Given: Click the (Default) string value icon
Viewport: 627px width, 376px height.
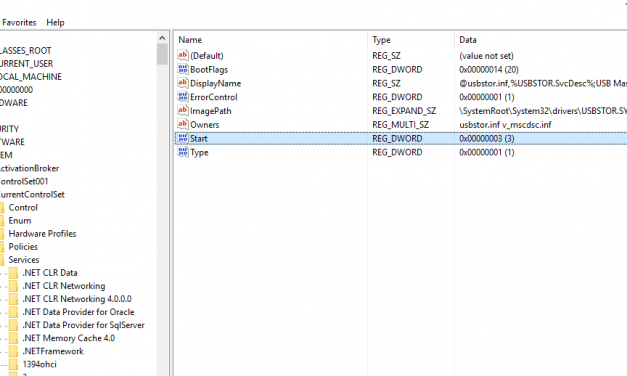Looking at the screenshot, I should pos(183,55).
